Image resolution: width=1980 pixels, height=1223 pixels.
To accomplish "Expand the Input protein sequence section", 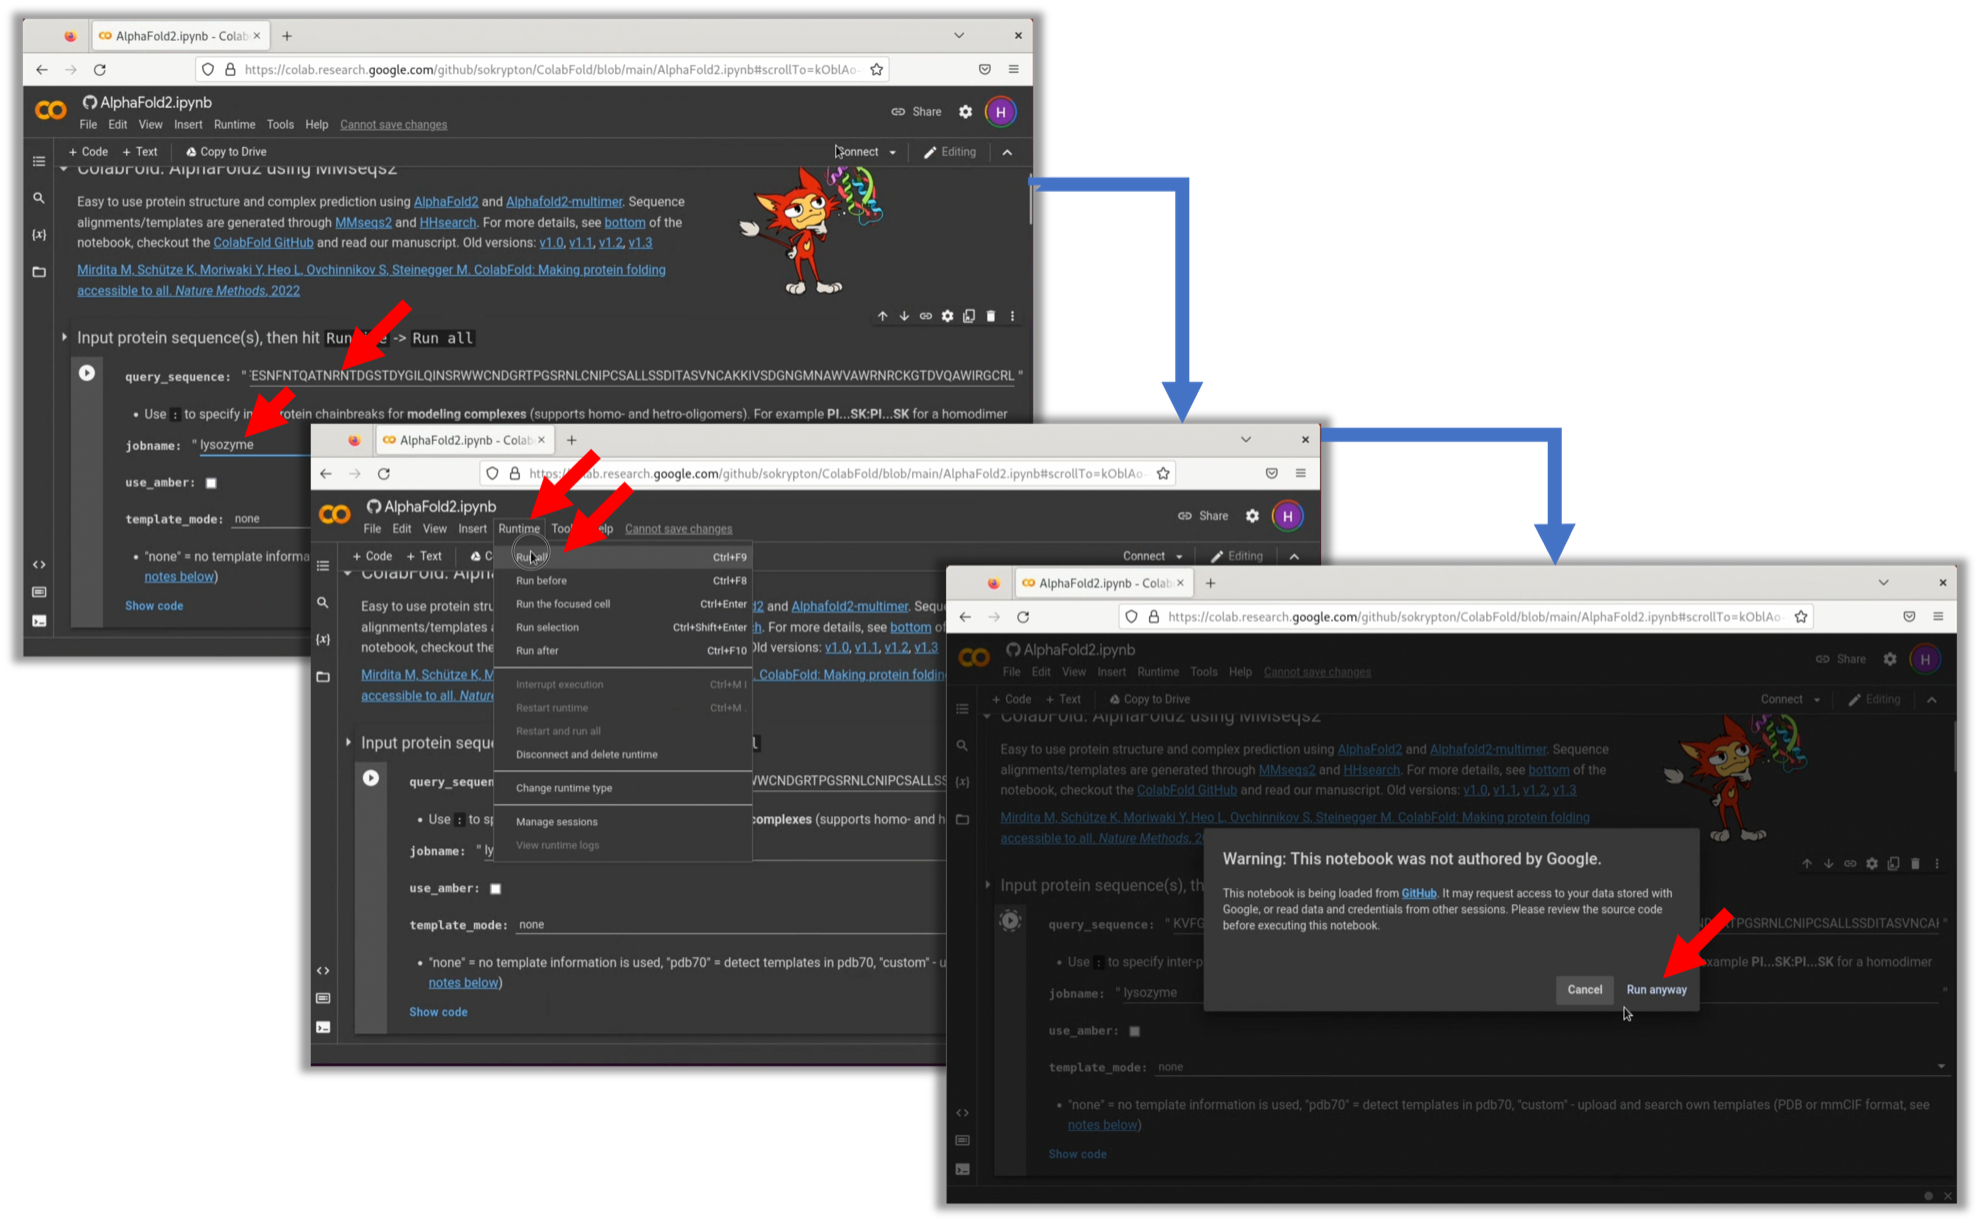I will click(x=64, y=338).
